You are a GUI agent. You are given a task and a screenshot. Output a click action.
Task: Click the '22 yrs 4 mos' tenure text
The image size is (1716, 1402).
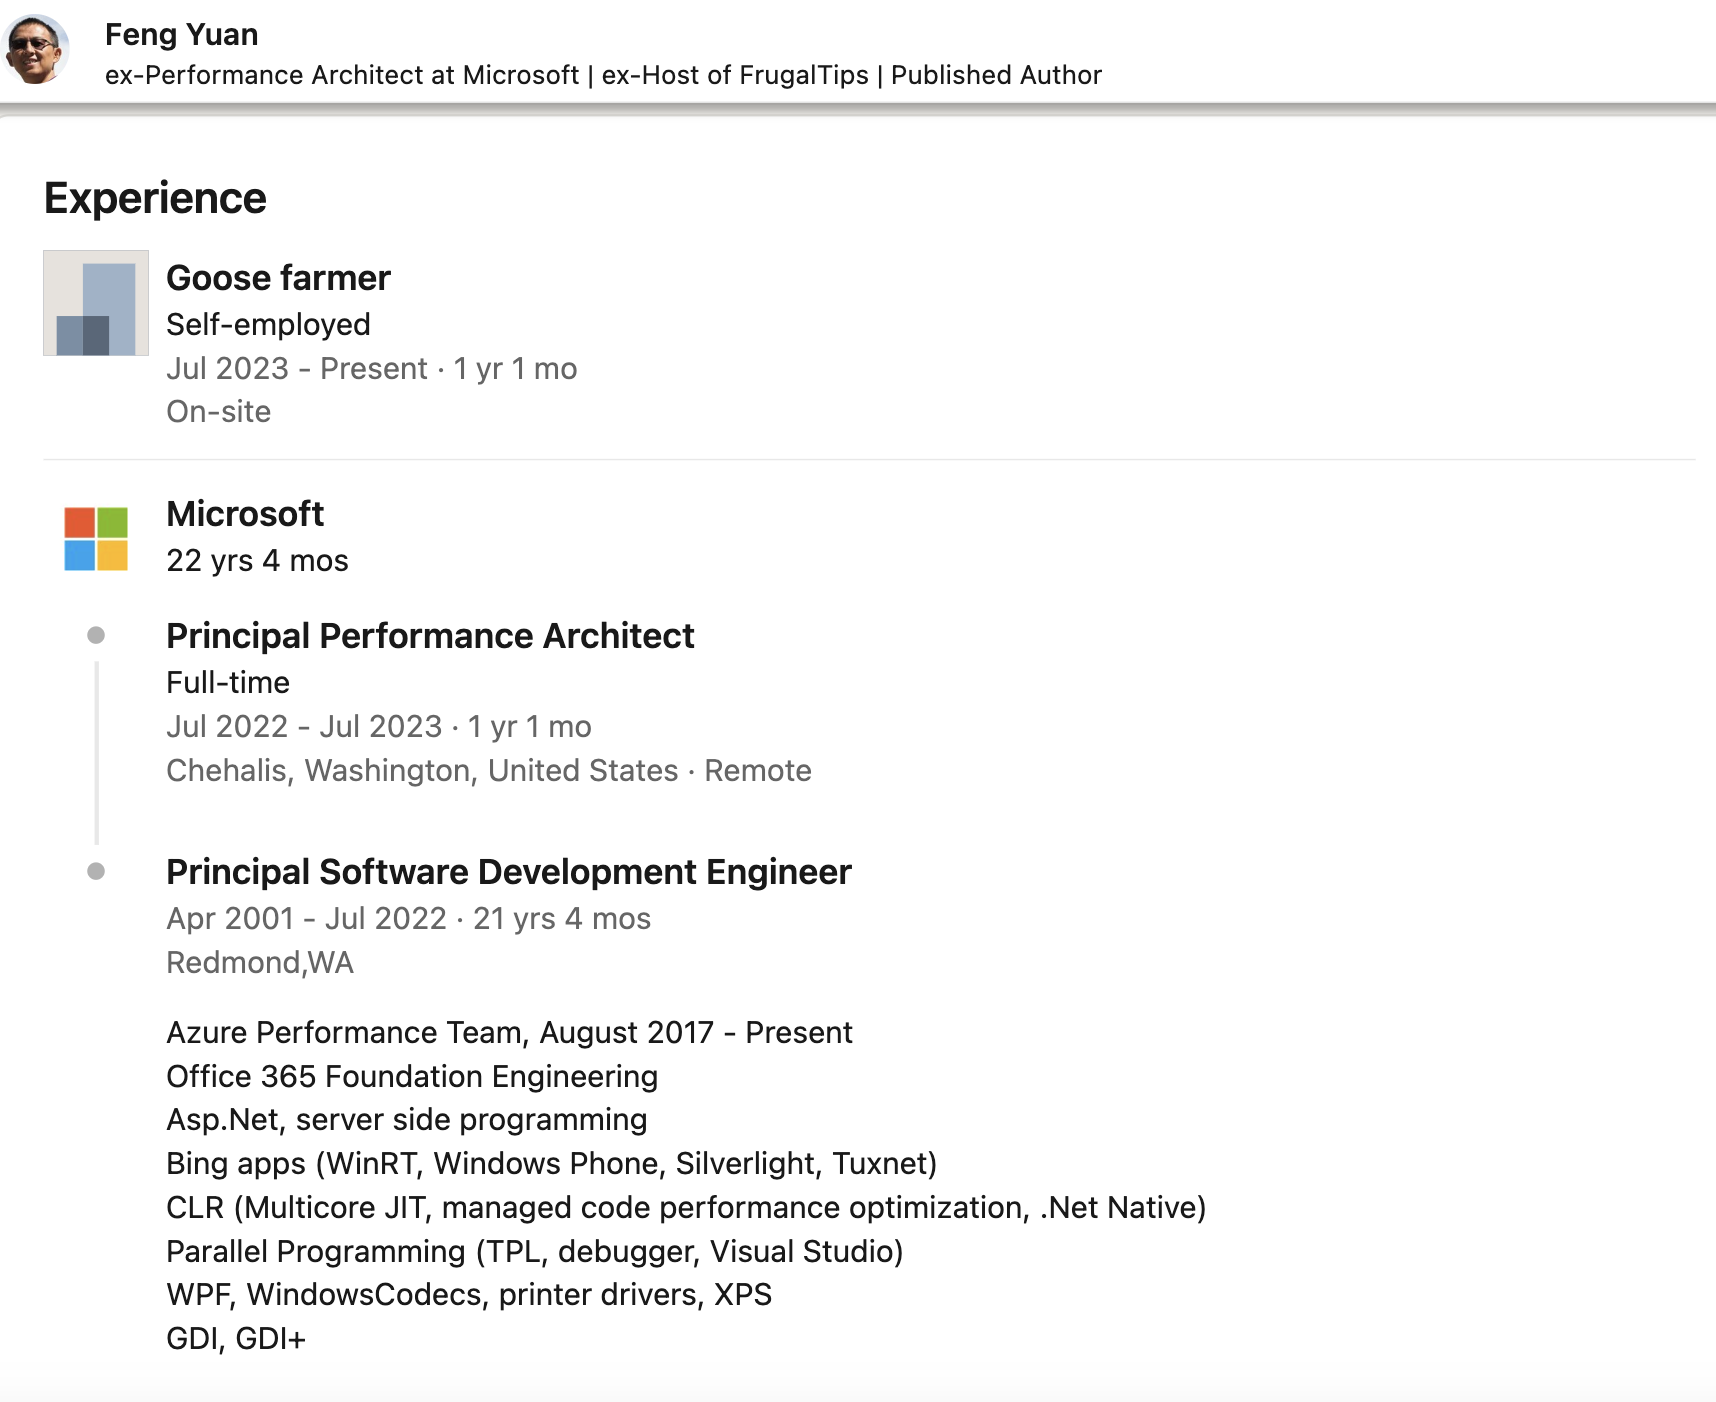[x=257, y=560]
